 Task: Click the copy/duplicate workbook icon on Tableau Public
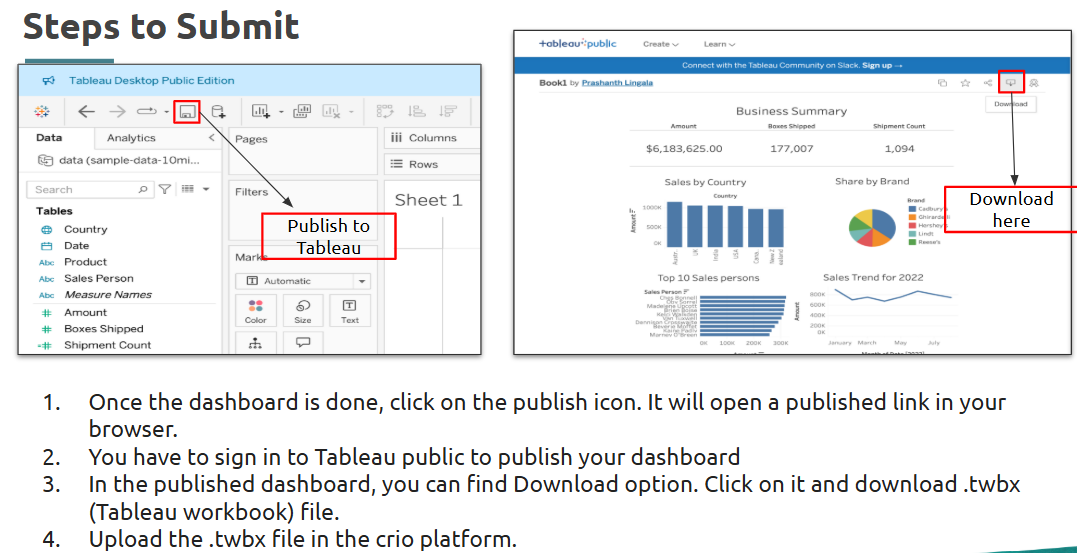[x=942, y=83]
